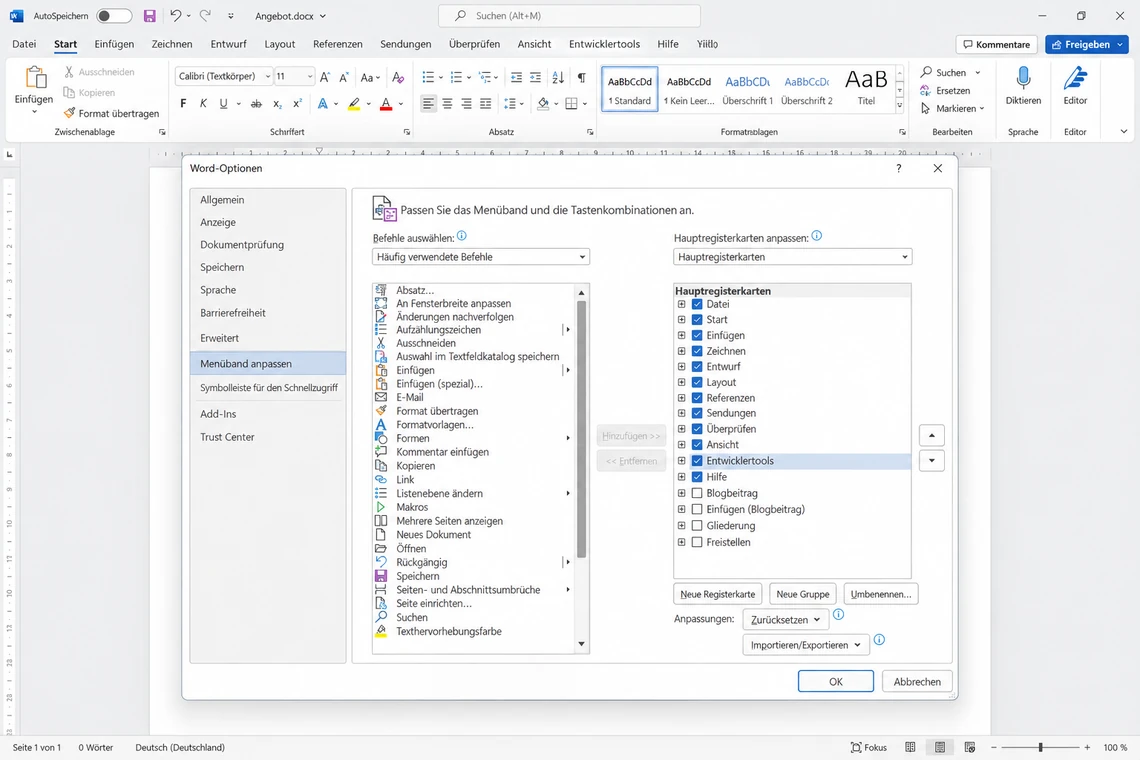The height and width of the screenshot is (760, 1140).
Task: Open help with the question mark icon
Action: 899,168
